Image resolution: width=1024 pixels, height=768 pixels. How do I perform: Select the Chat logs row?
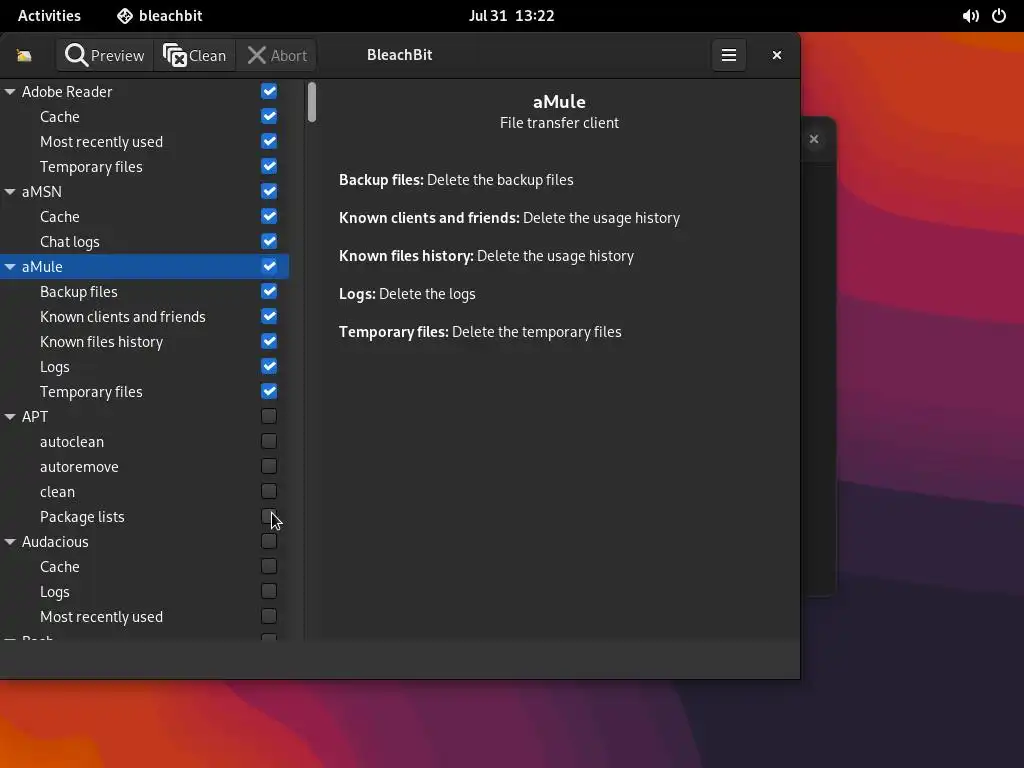point(144,242)
